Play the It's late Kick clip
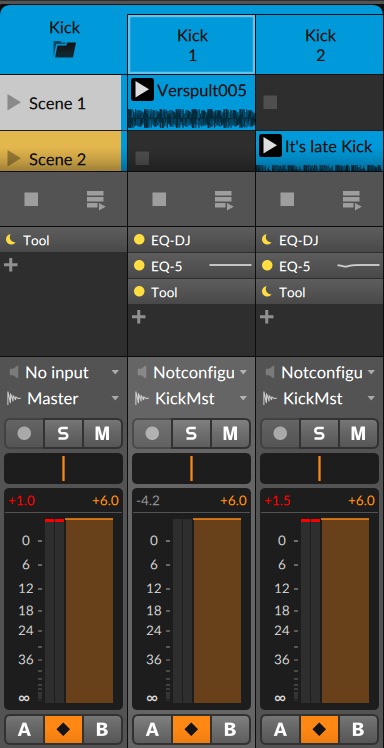 click(270, 145)
